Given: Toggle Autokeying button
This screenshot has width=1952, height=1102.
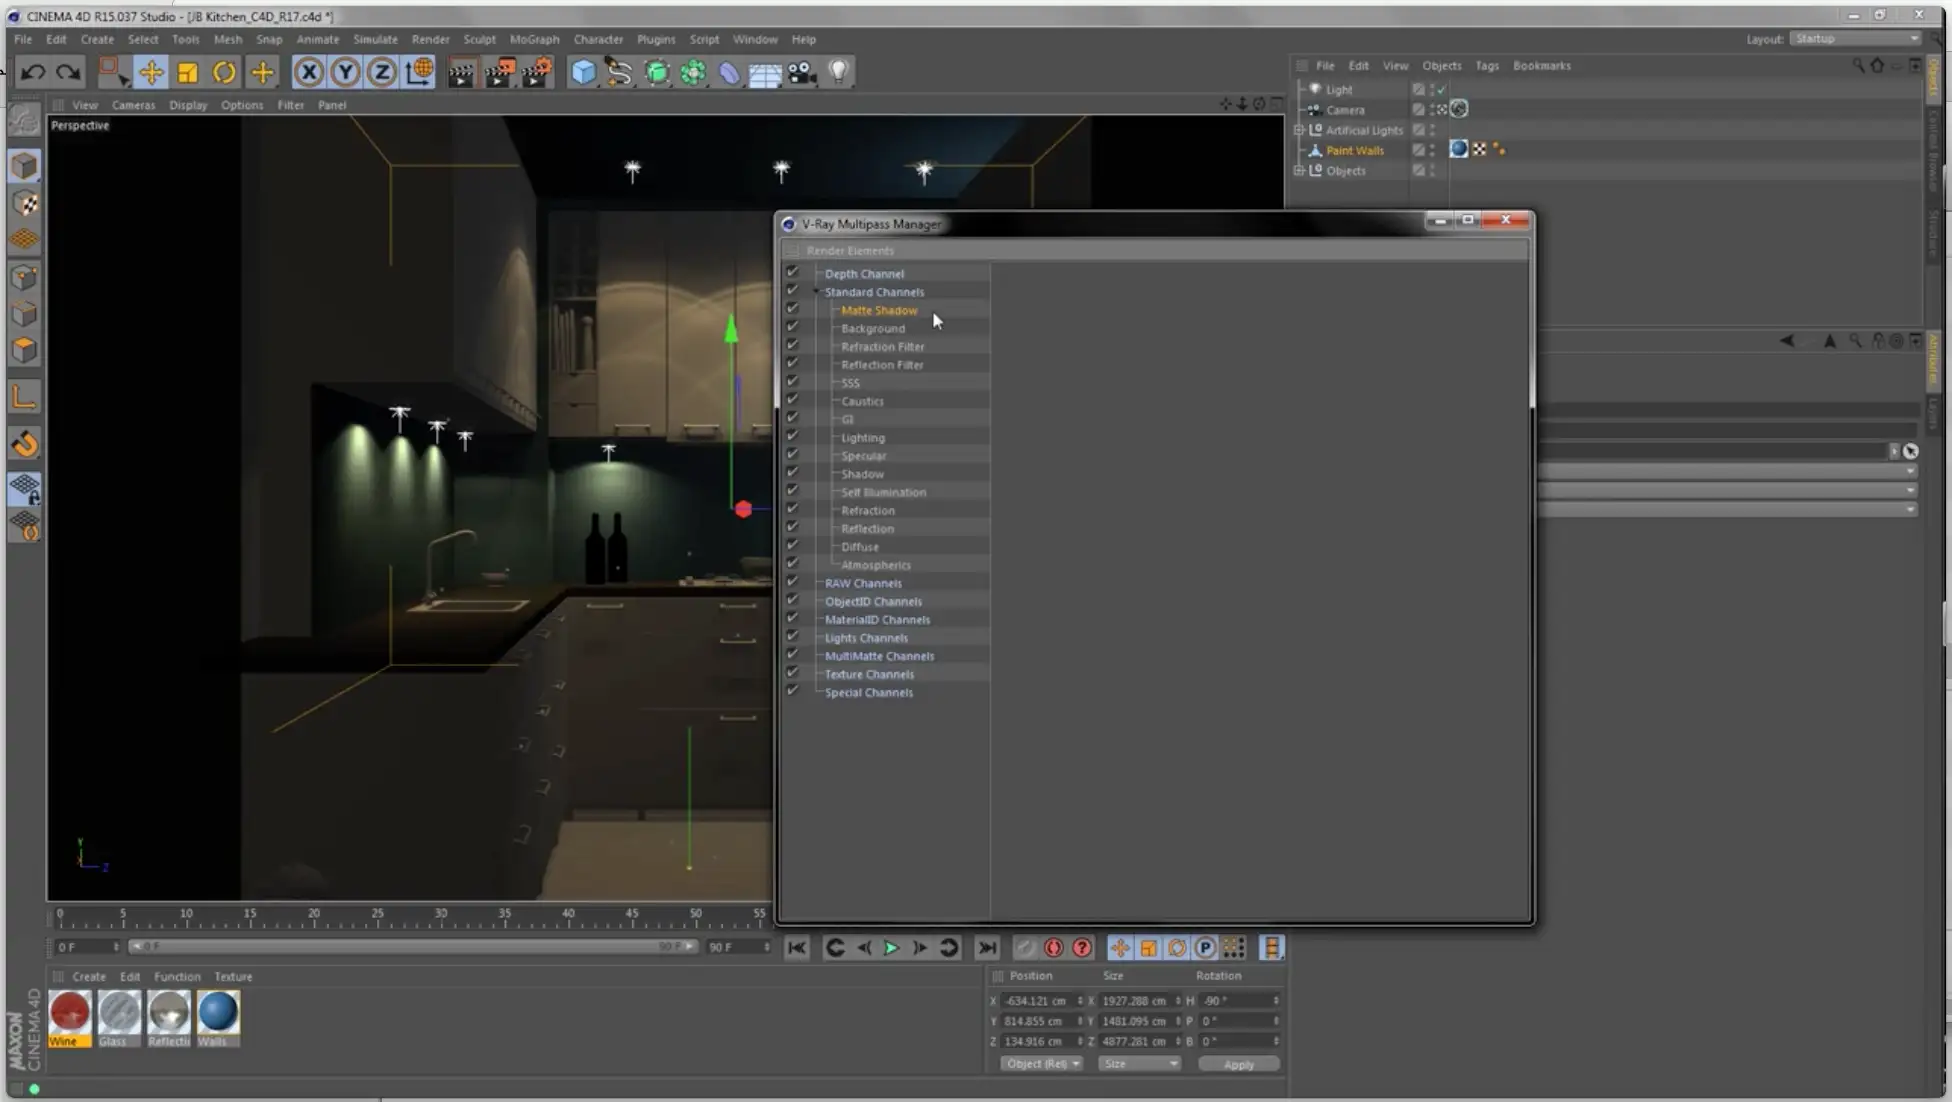Looking at the screenshot, I should click(x=1053, y=948).
